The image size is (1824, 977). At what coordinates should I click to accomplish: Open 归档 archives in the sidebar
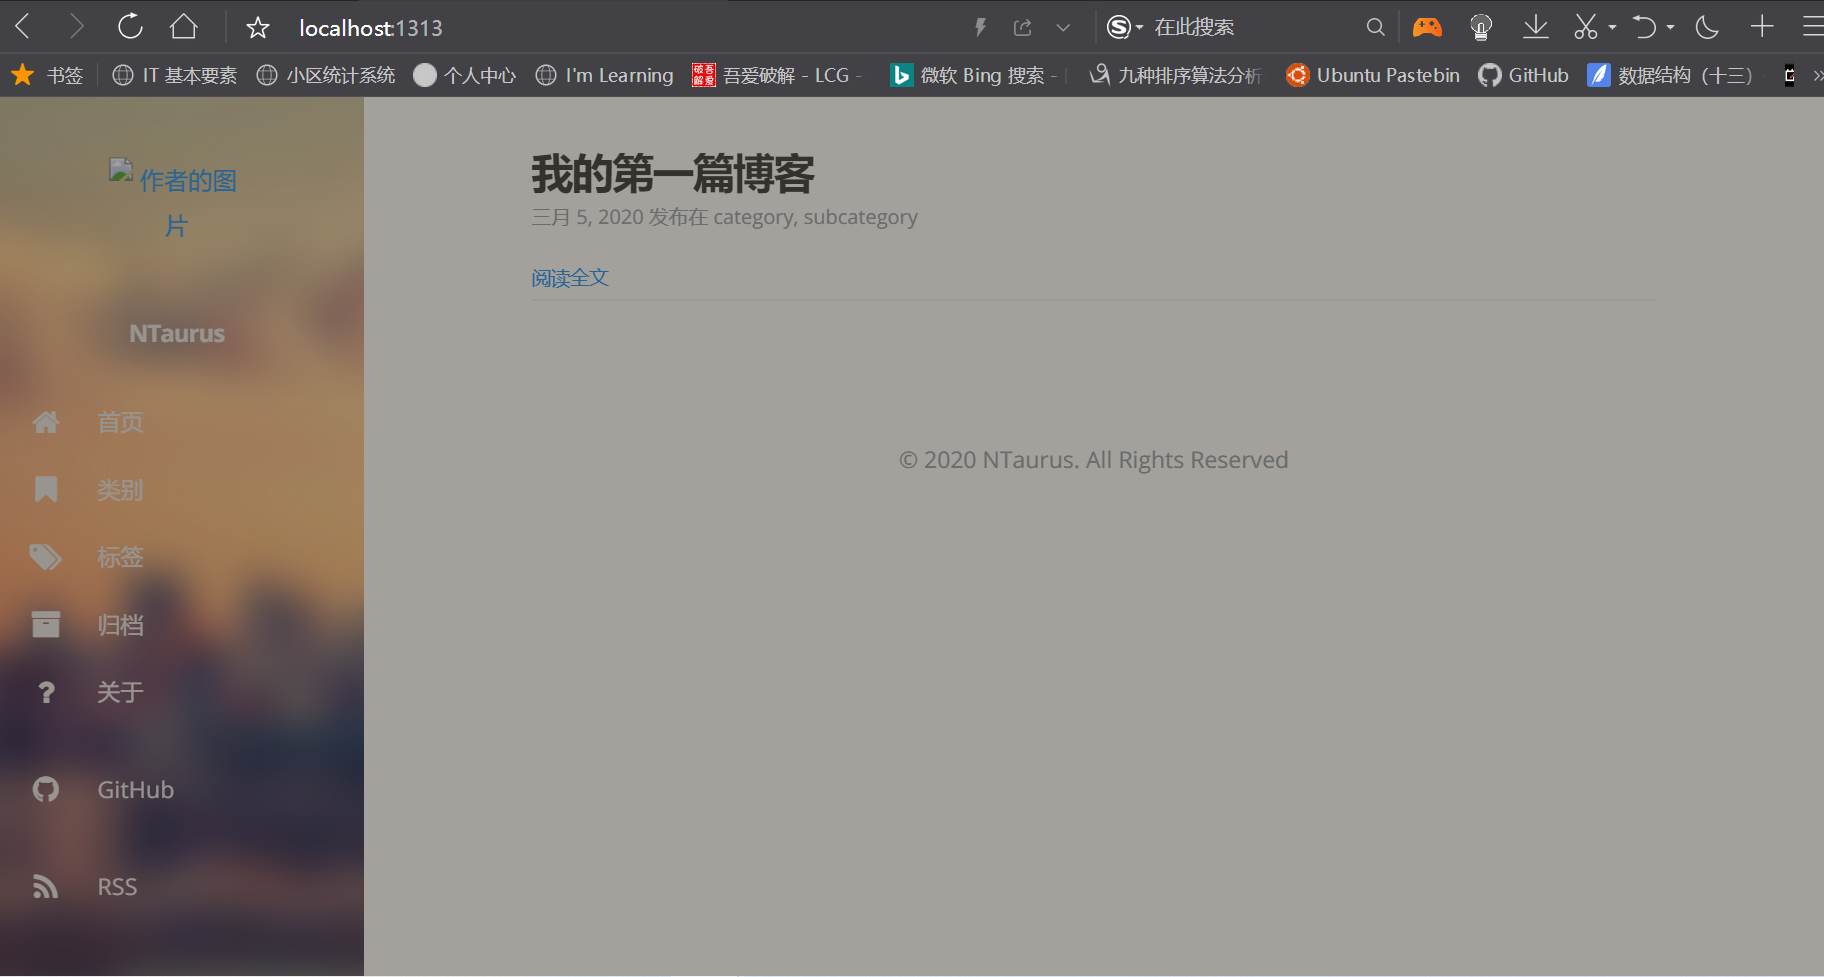click(120, 625)
